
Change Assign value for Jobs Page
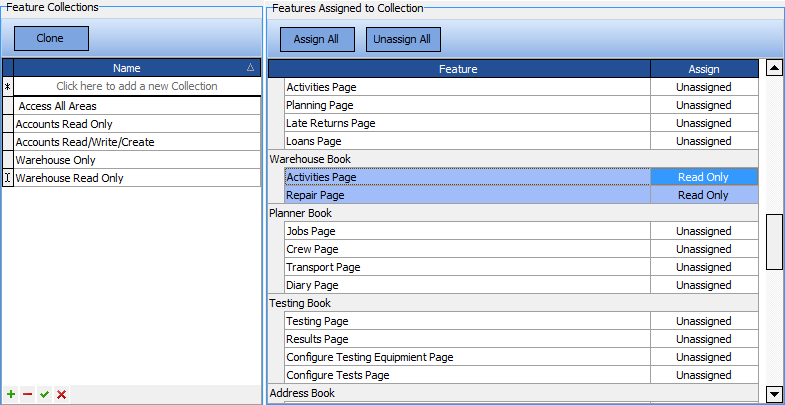pyautogui.click(x=703, y=231)
